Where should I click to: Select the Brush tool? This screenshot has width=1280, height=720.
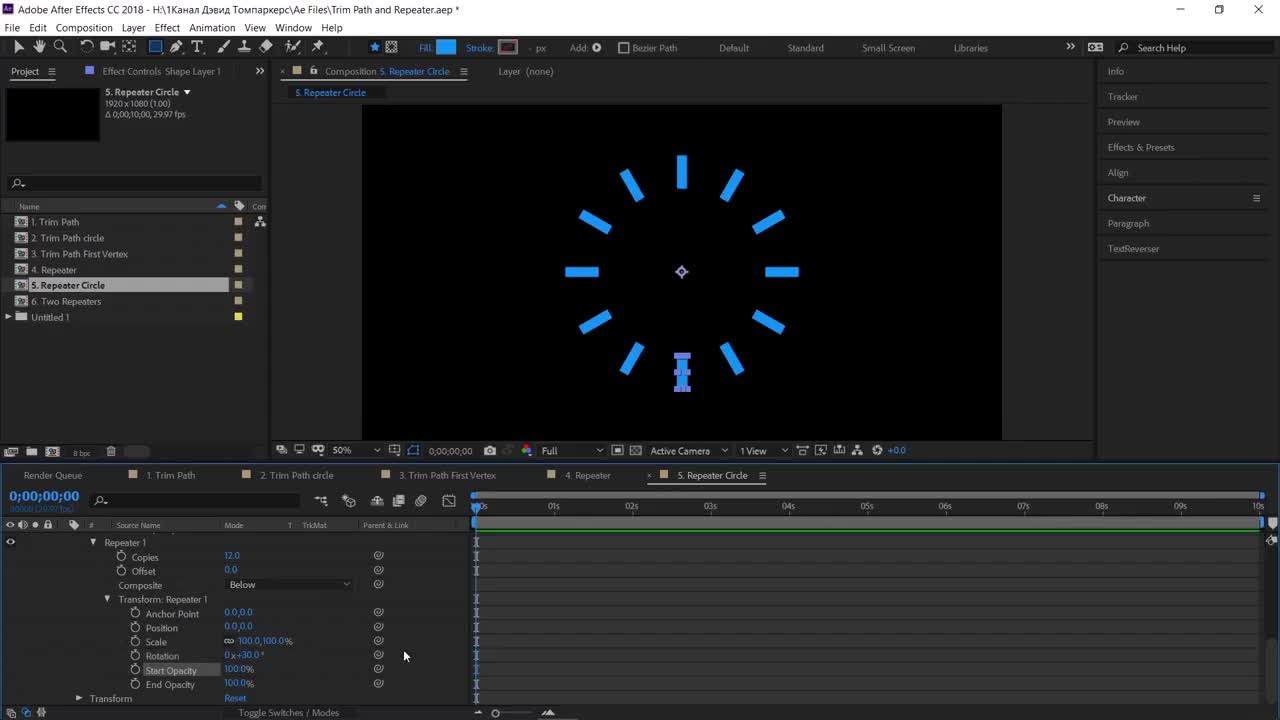(x=224, y=47)
